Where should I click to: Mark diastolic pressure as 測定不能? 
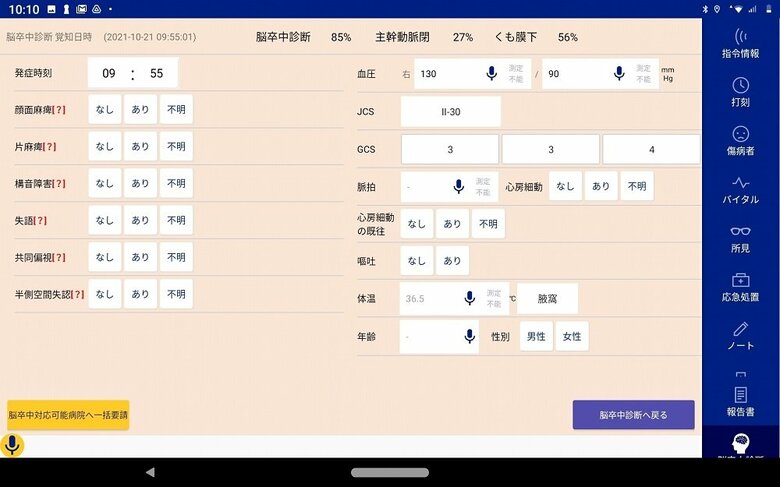click(643, 74)
